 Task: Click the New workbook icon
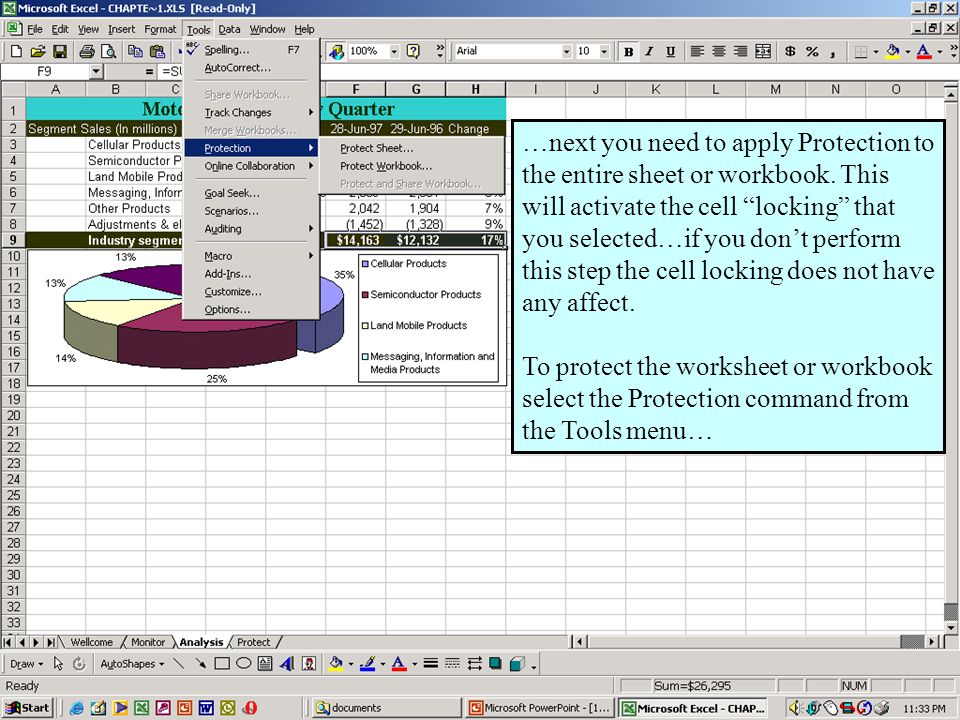tap(16, 51)
